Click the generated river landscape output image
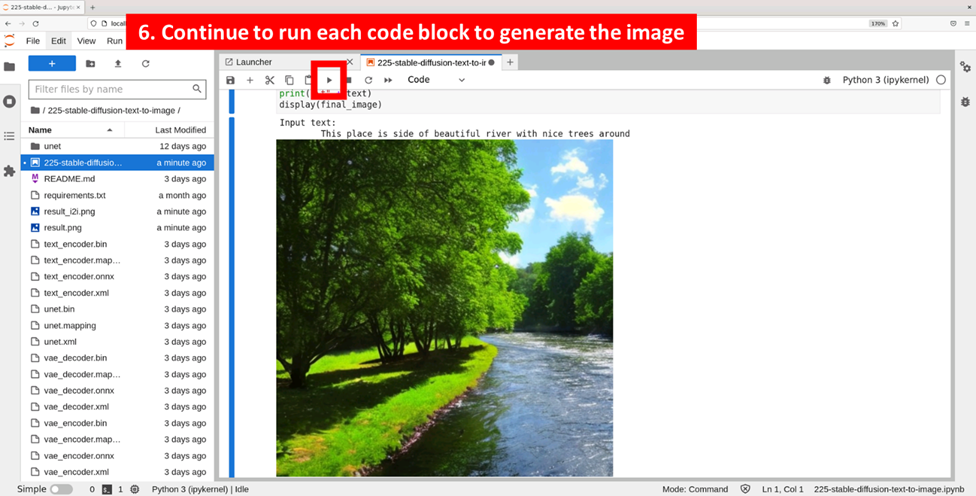This screenshot has width=976, height=496. pos(444,308)
